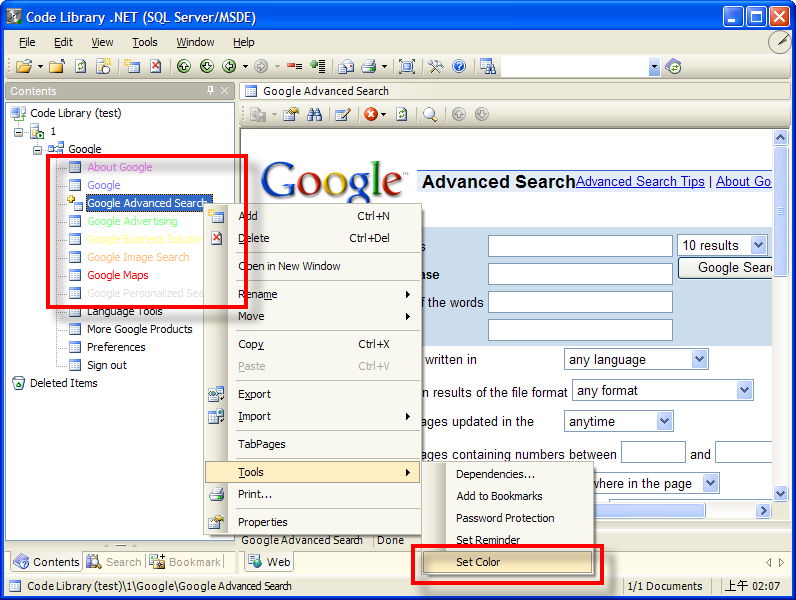Select the Deleted Items node

pyautogui.click(x=63, y=383)
